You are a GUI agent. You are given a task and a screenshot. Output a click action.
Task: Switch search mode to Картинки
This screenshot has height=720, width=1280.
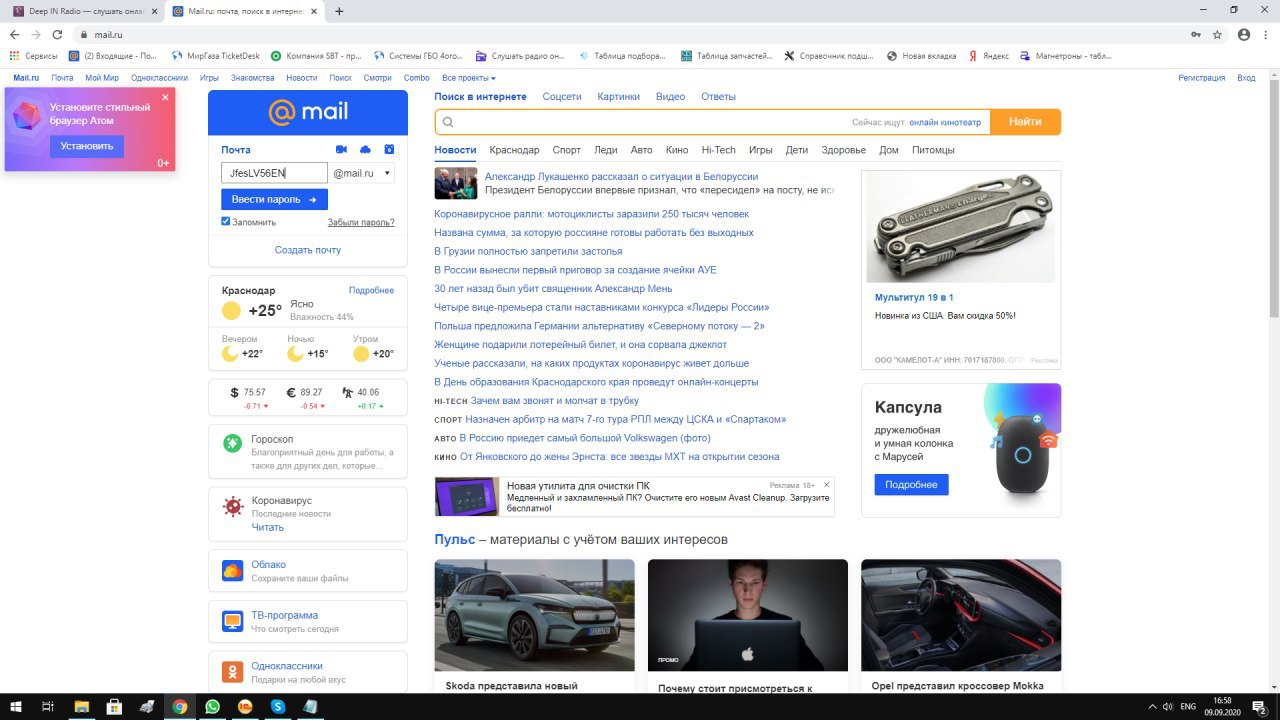pyautogui.click(x=618, y=97)
